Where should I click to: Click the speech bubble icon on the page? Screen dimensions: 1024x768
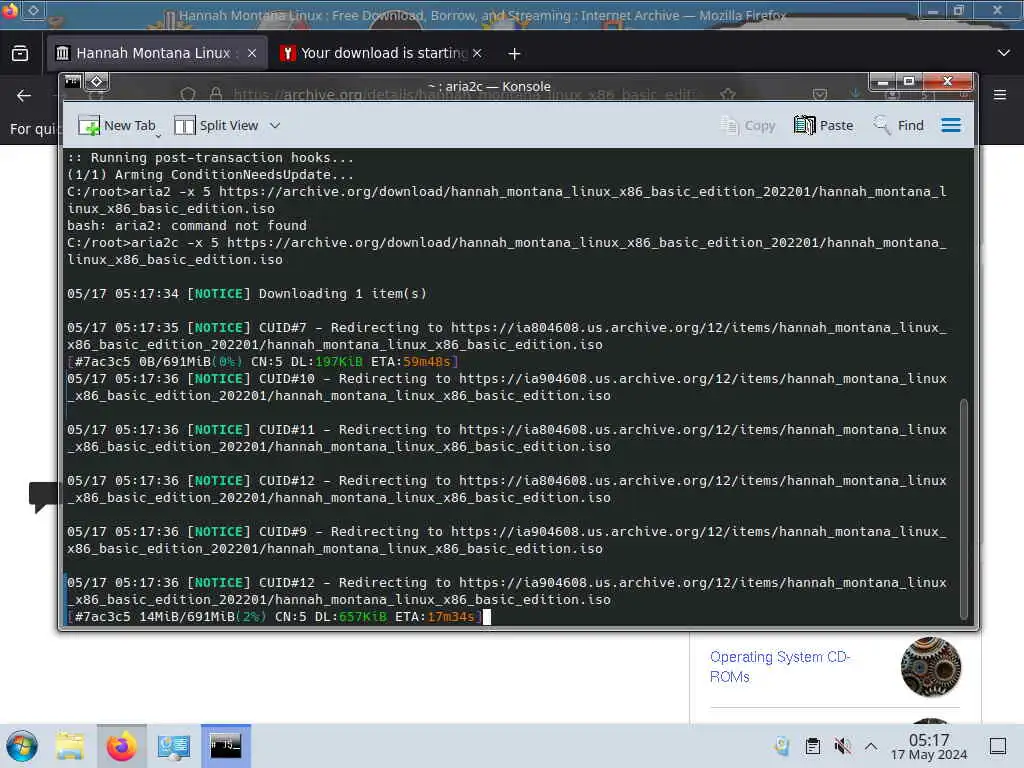43,496
